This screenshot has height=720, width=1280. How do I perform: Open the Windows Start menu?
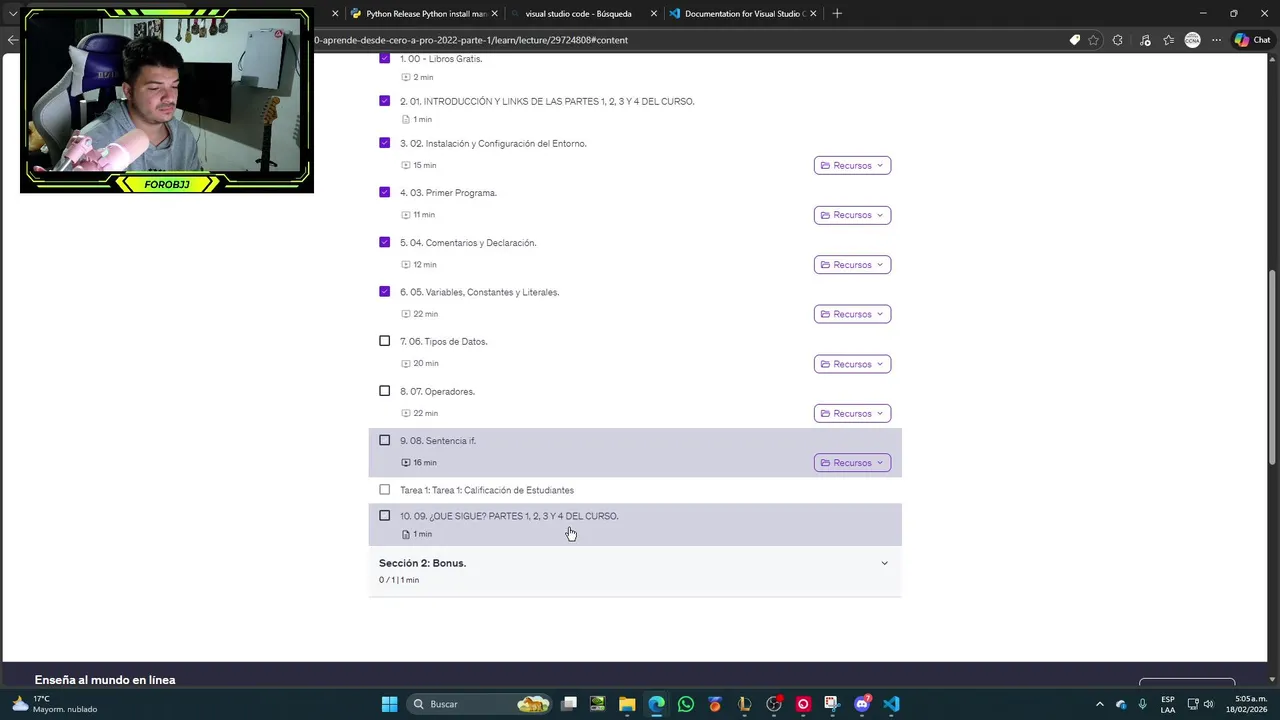tap(389, 704)
